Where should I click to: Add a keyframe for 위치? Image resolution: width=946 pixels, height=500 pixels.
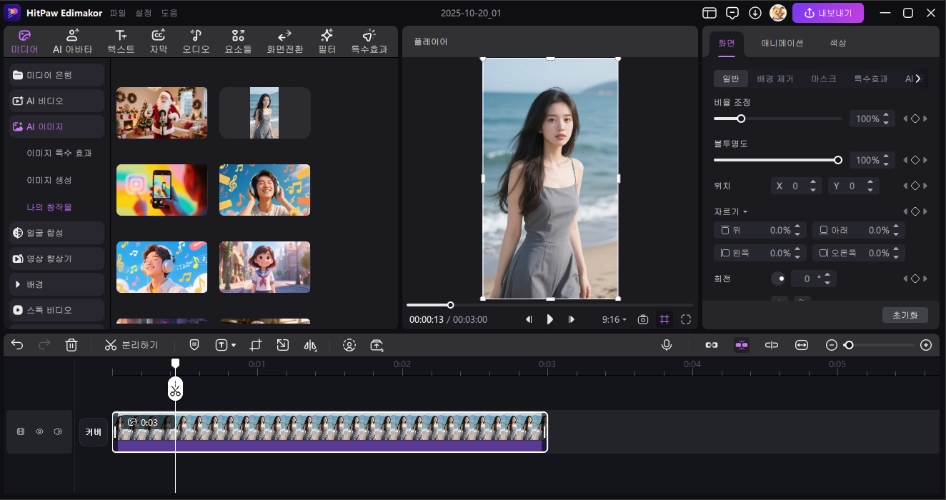tap(915, 186)
